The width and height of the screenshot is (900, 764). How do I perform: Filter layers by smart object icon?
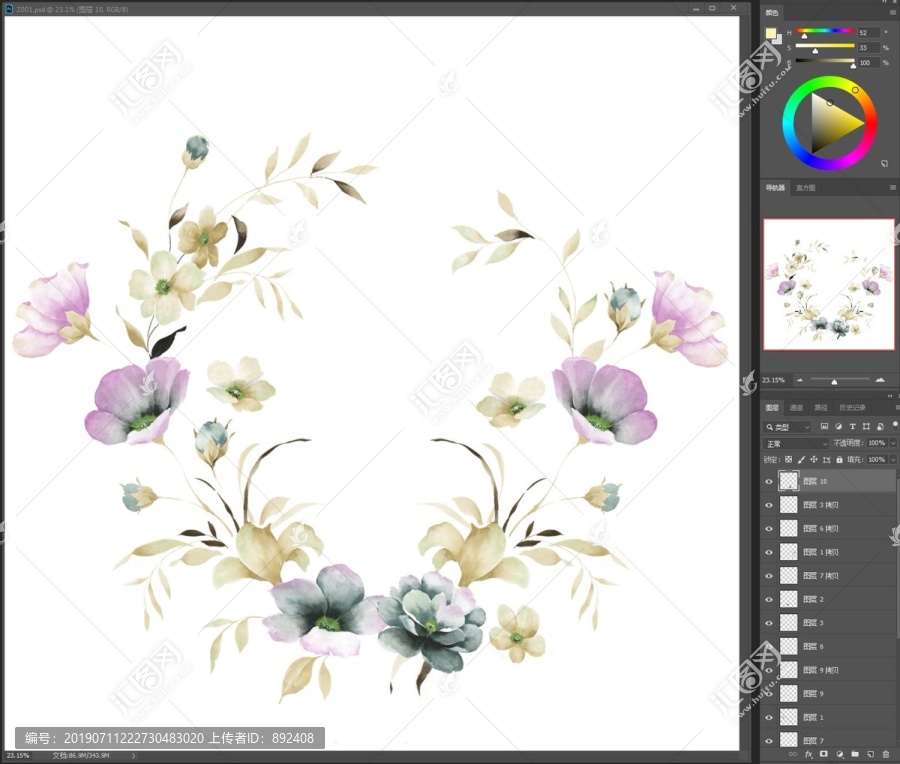pos(880,426)
